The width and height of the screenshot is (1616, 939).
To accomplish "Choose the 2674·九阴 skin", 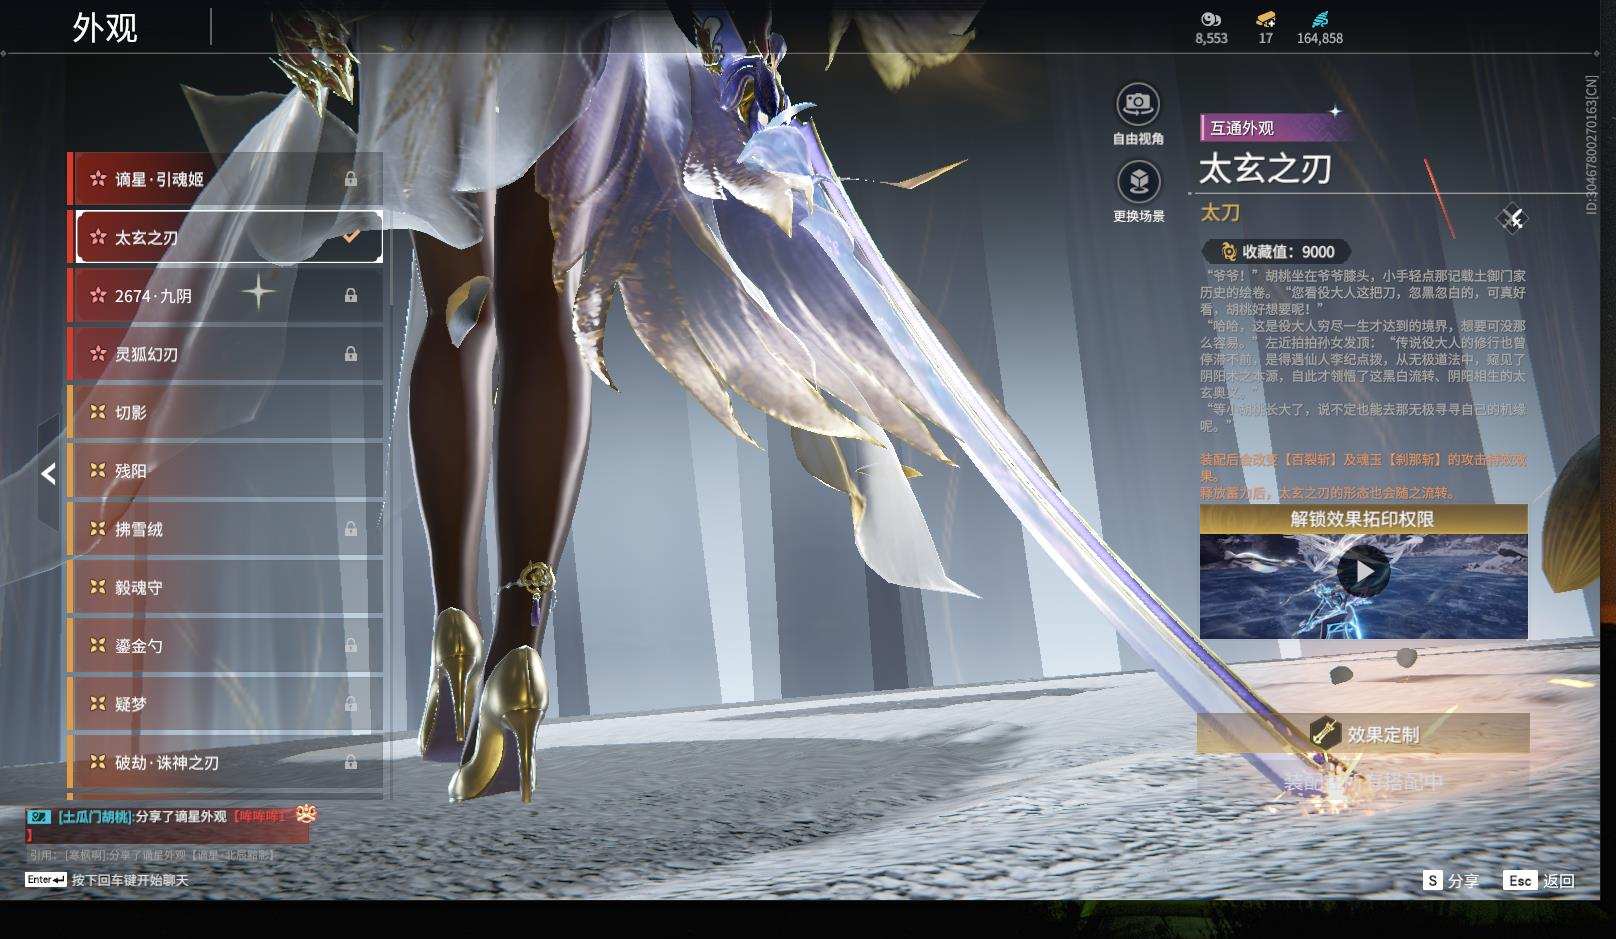I will (x=225, y=295).
